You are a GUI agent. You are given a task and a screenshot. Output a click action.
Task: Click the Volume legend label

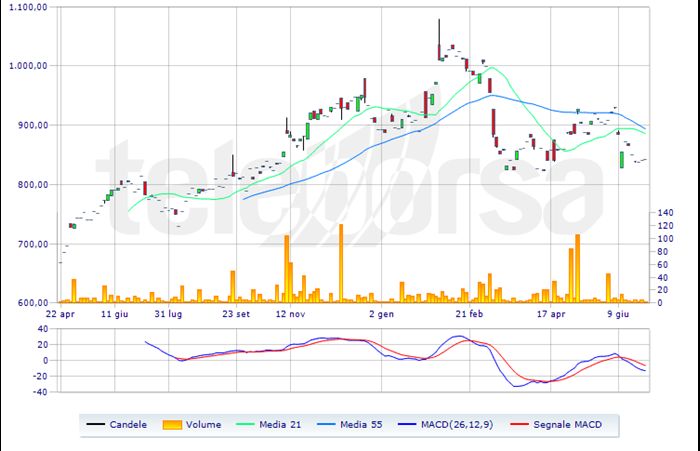point(203,425)
